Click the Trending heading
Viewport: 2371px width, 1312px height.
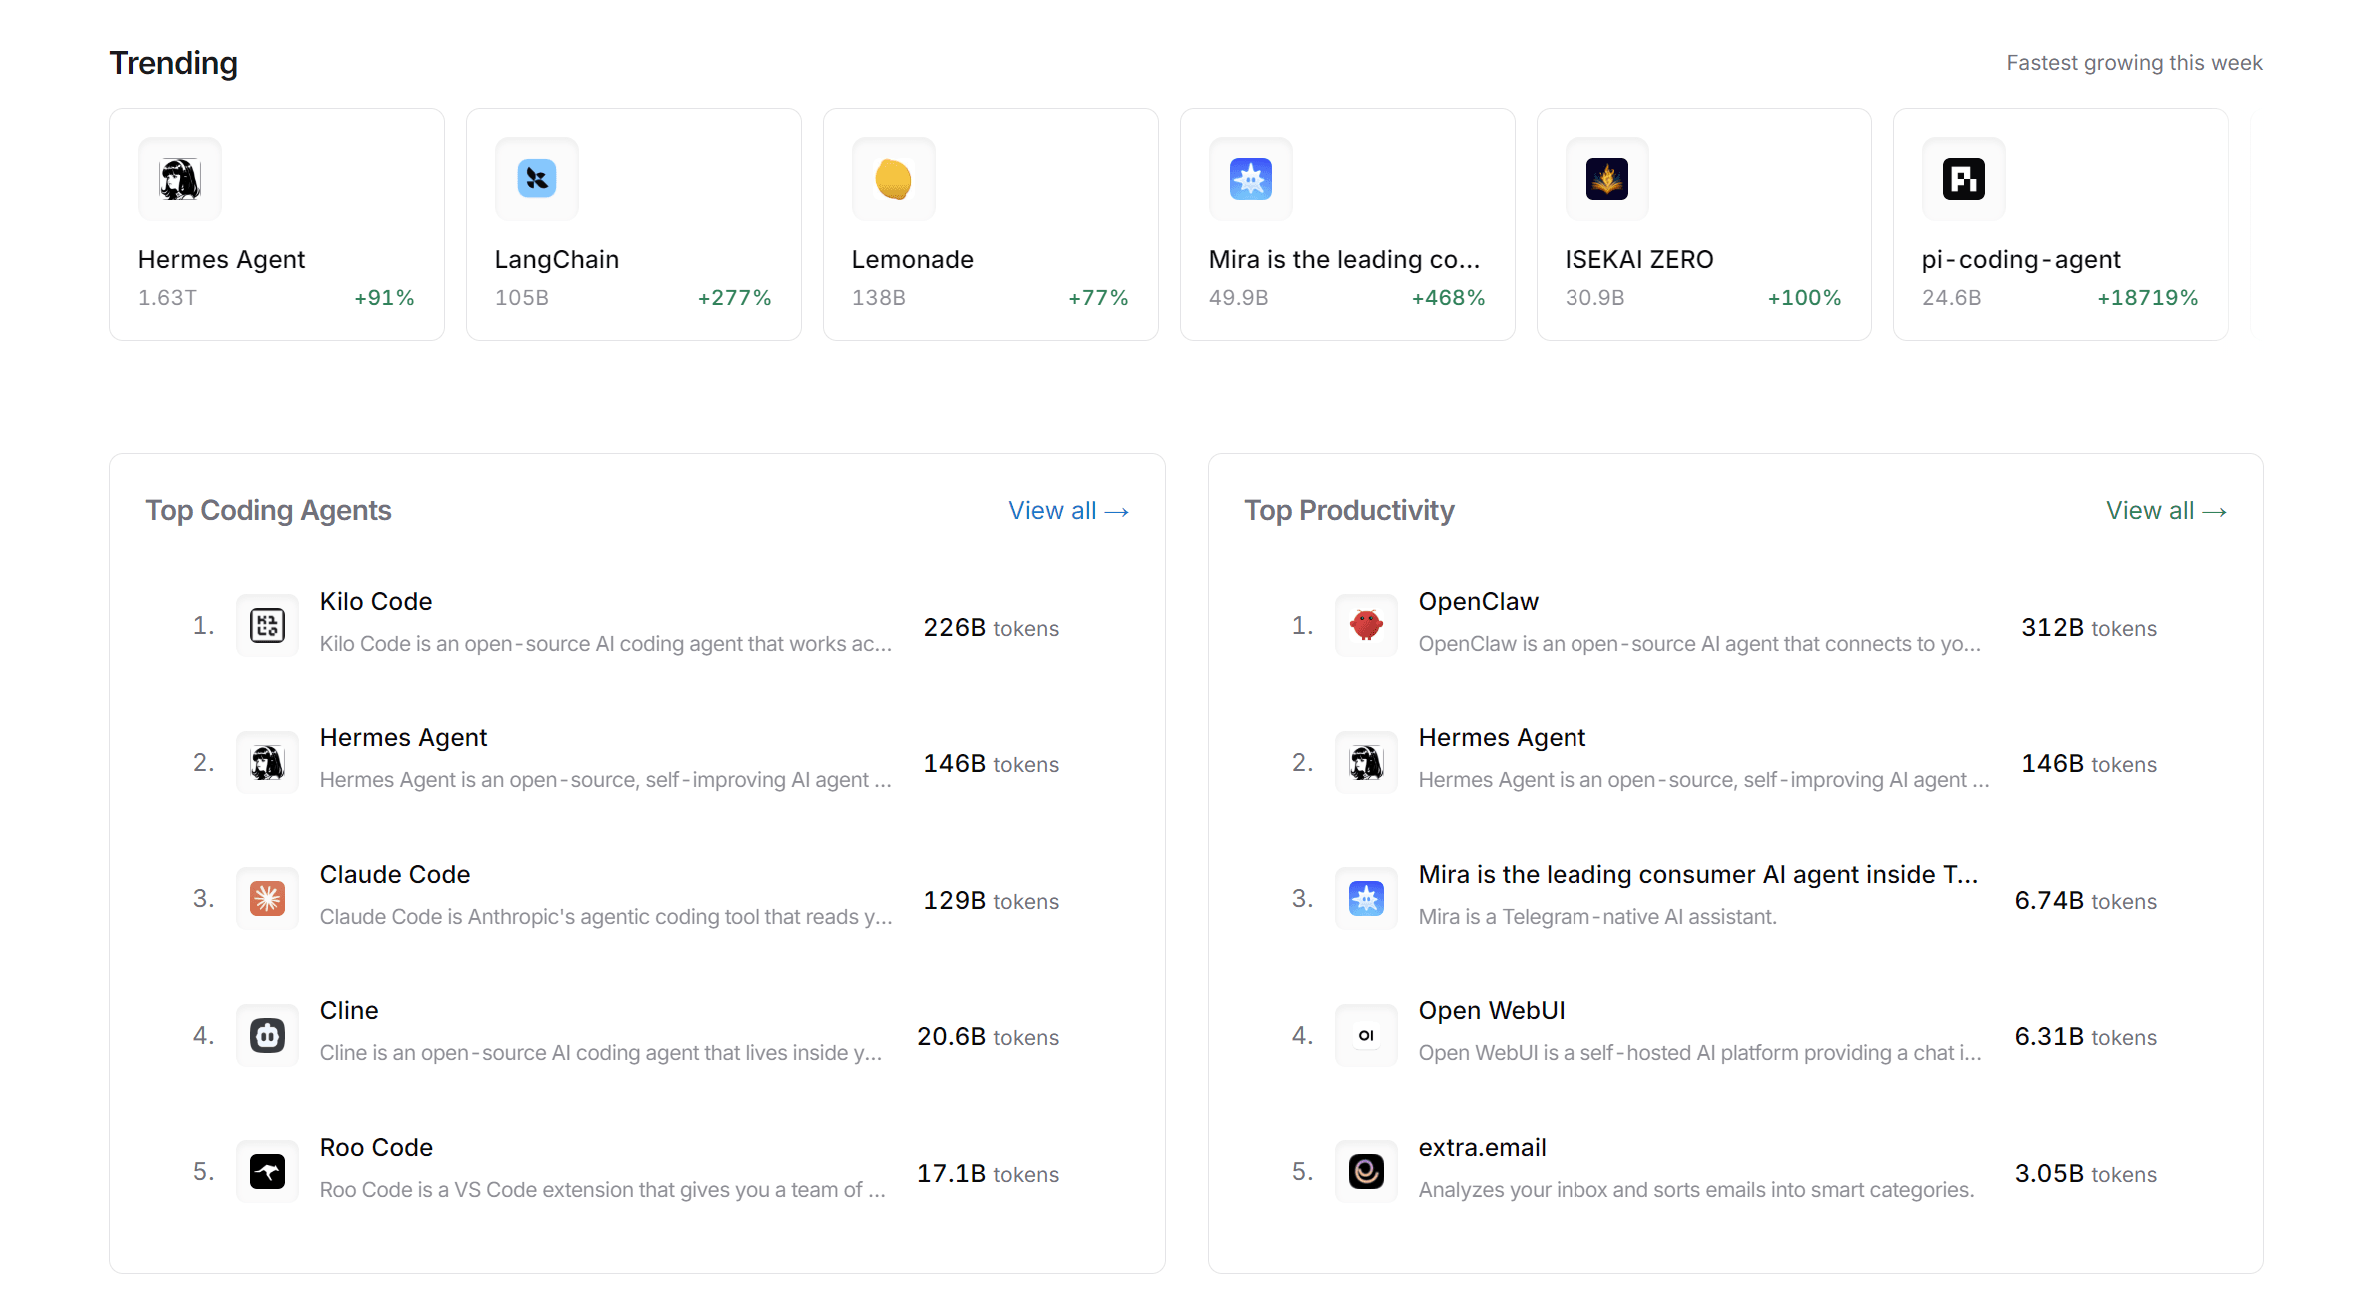coord(173,63)
